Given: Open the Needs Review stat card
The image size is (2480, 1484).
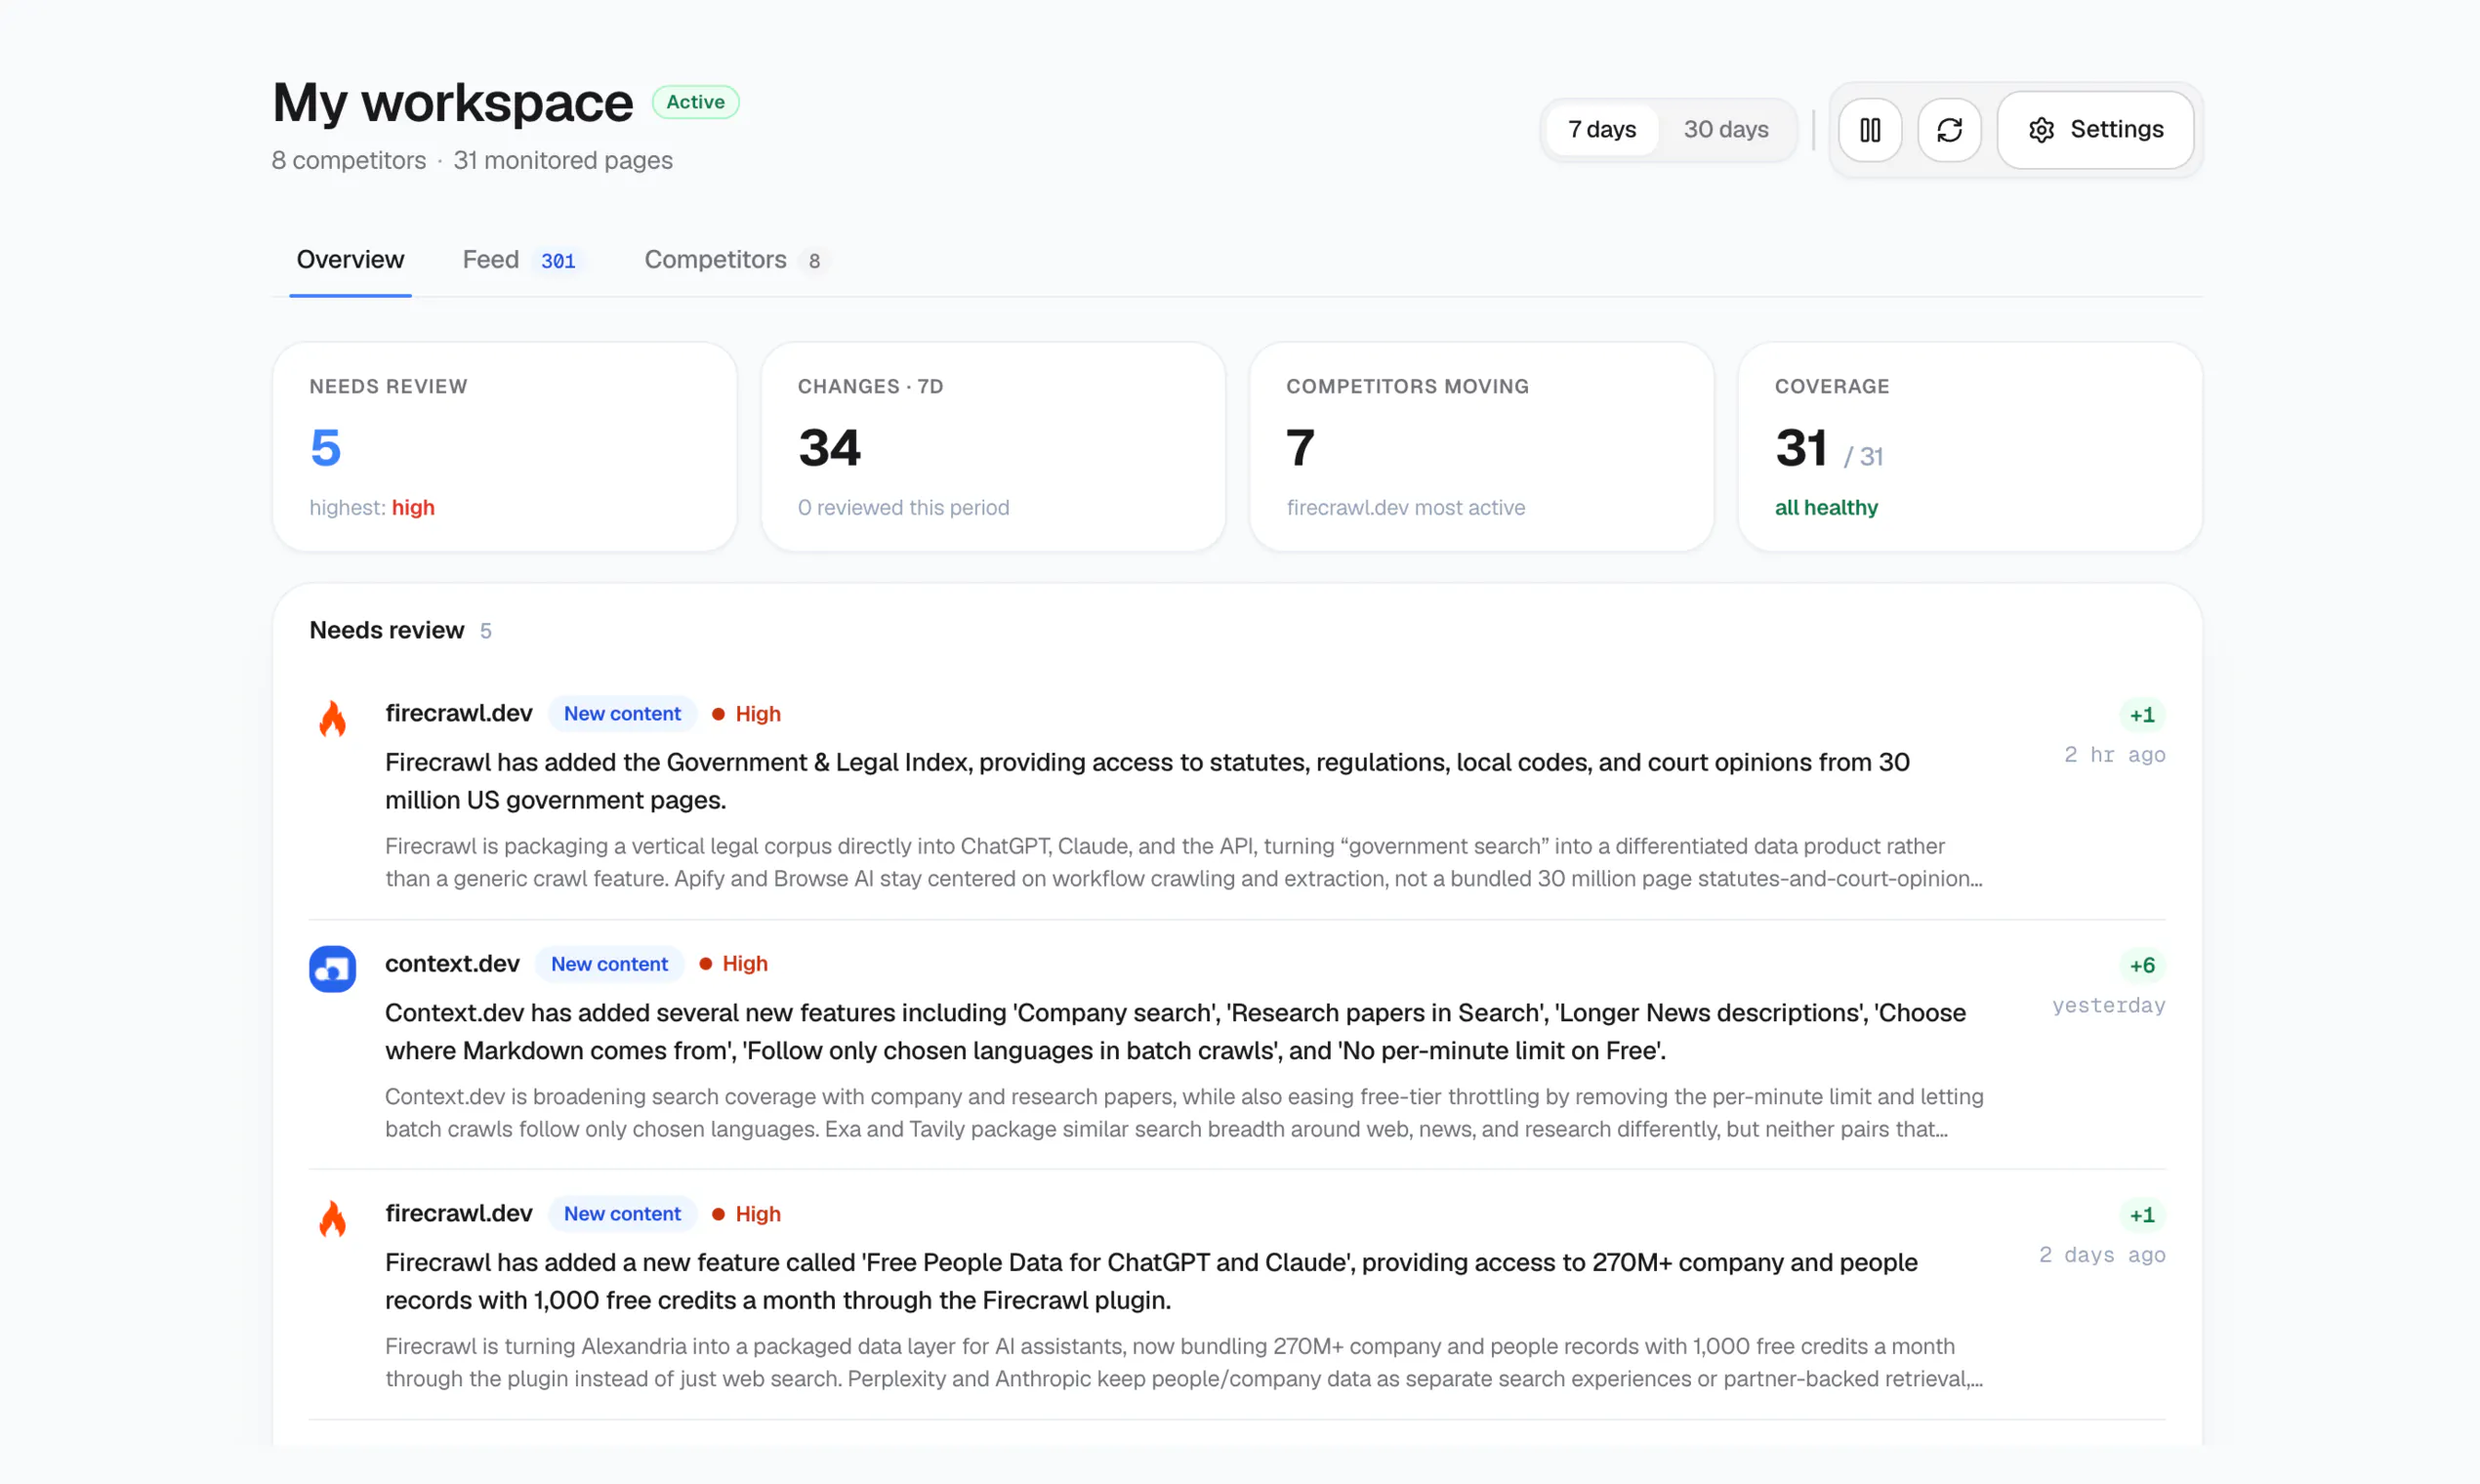Looking at the screenshot, I should [505, 447].
